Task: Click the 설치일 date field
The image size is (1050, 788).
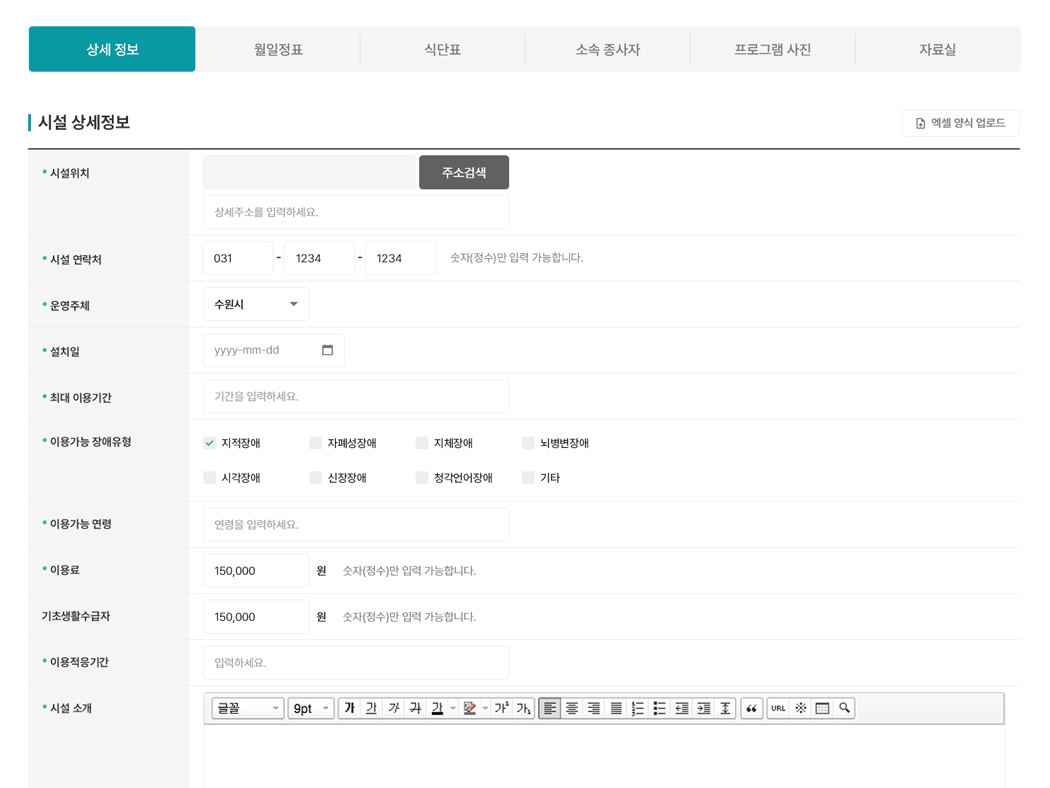Action: pos(274,350)
